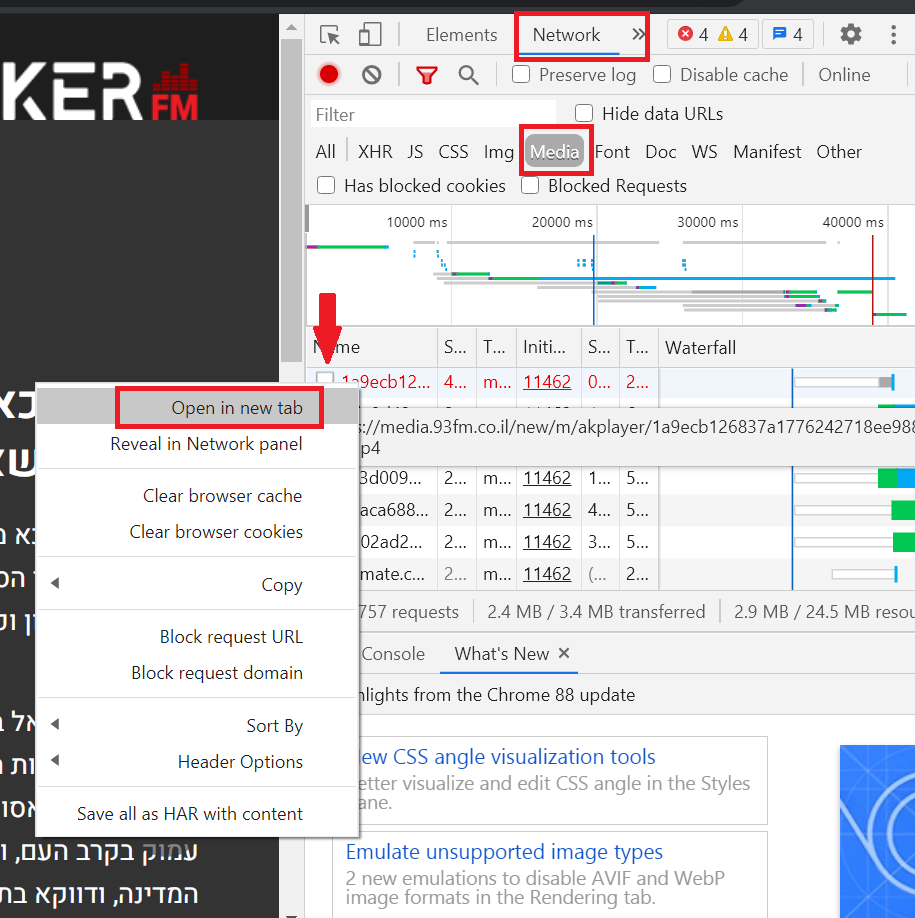Filter requests by JS

click(x=415, y=152)
